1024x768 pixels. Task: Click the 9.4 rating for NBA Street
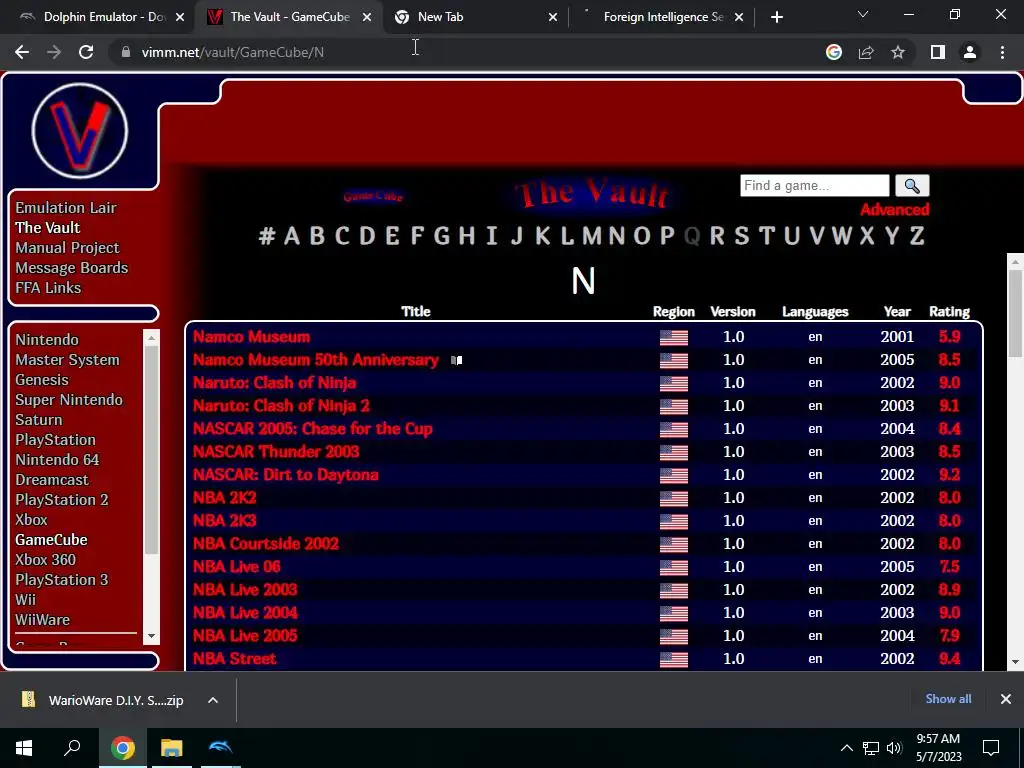(x=949, y=659)
